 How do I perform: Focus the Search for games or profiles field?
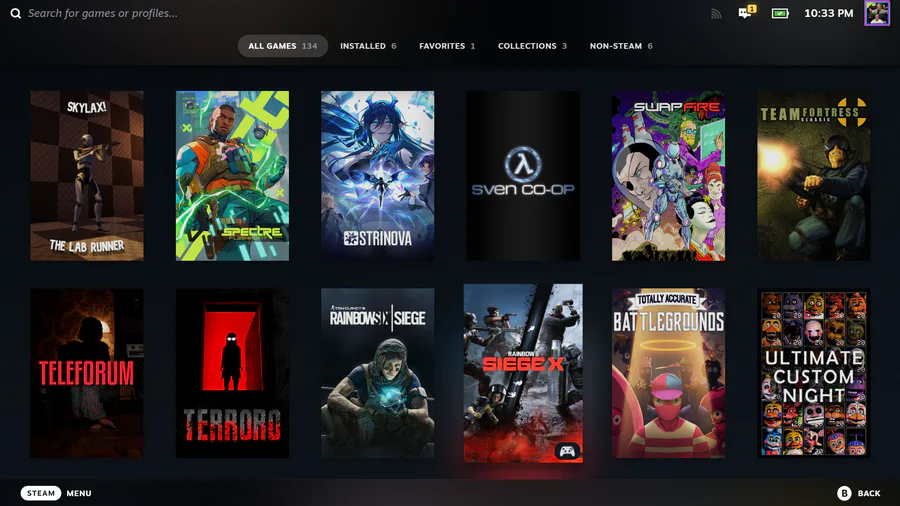(103, 13)
